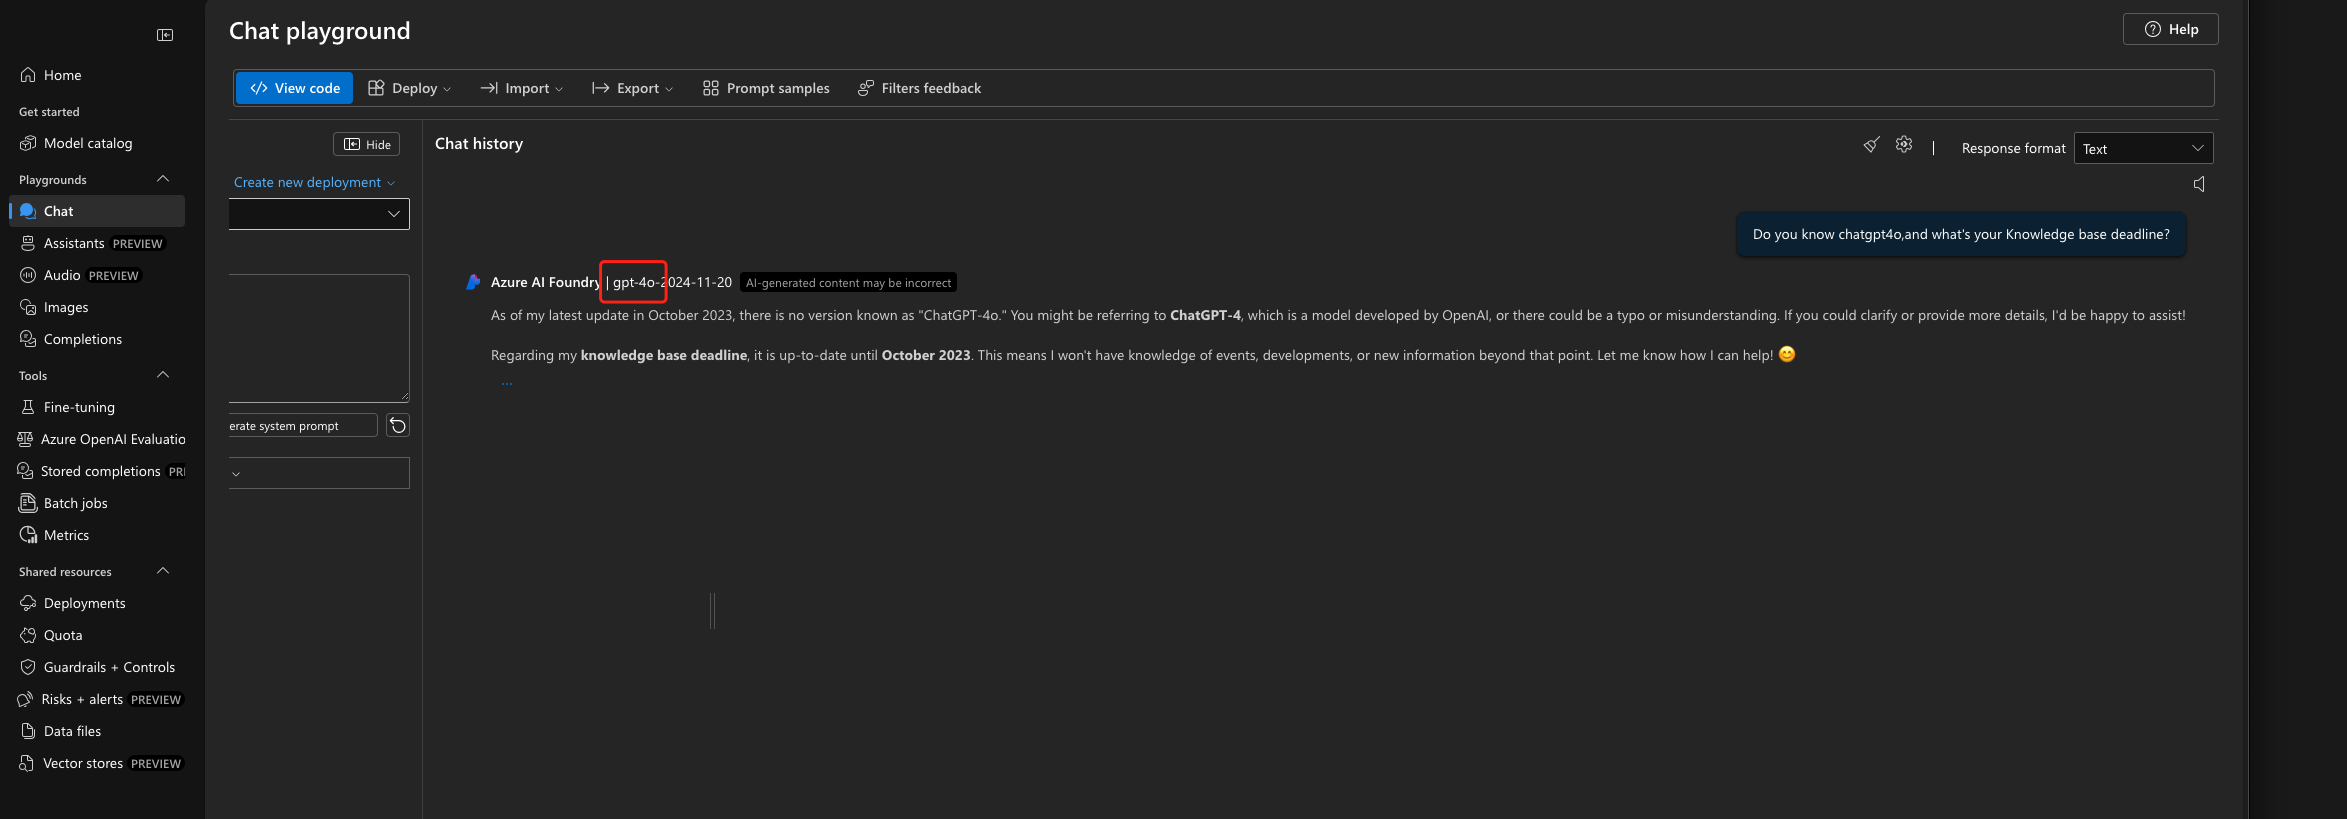Click the Help button
Screen dimensions: 2347x819
pyautogui.click(x=2170, y=29)
